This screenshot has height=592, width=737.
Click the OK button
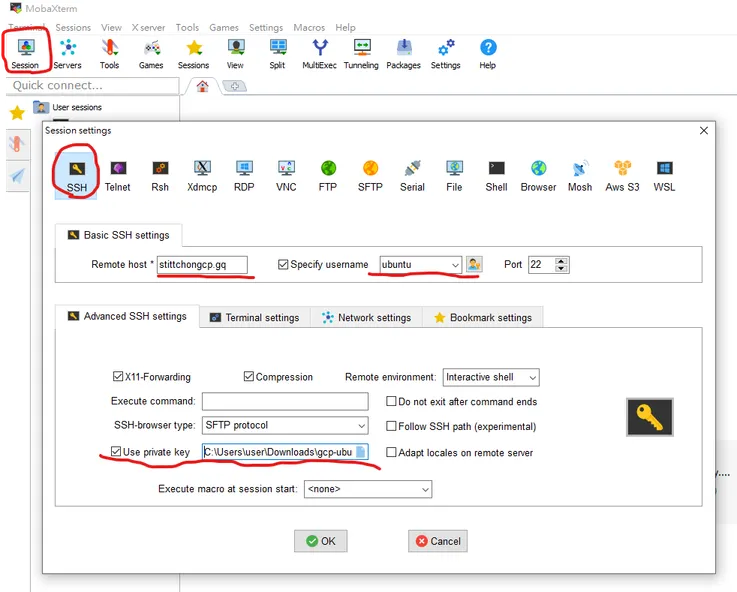[x=321, y=541]
